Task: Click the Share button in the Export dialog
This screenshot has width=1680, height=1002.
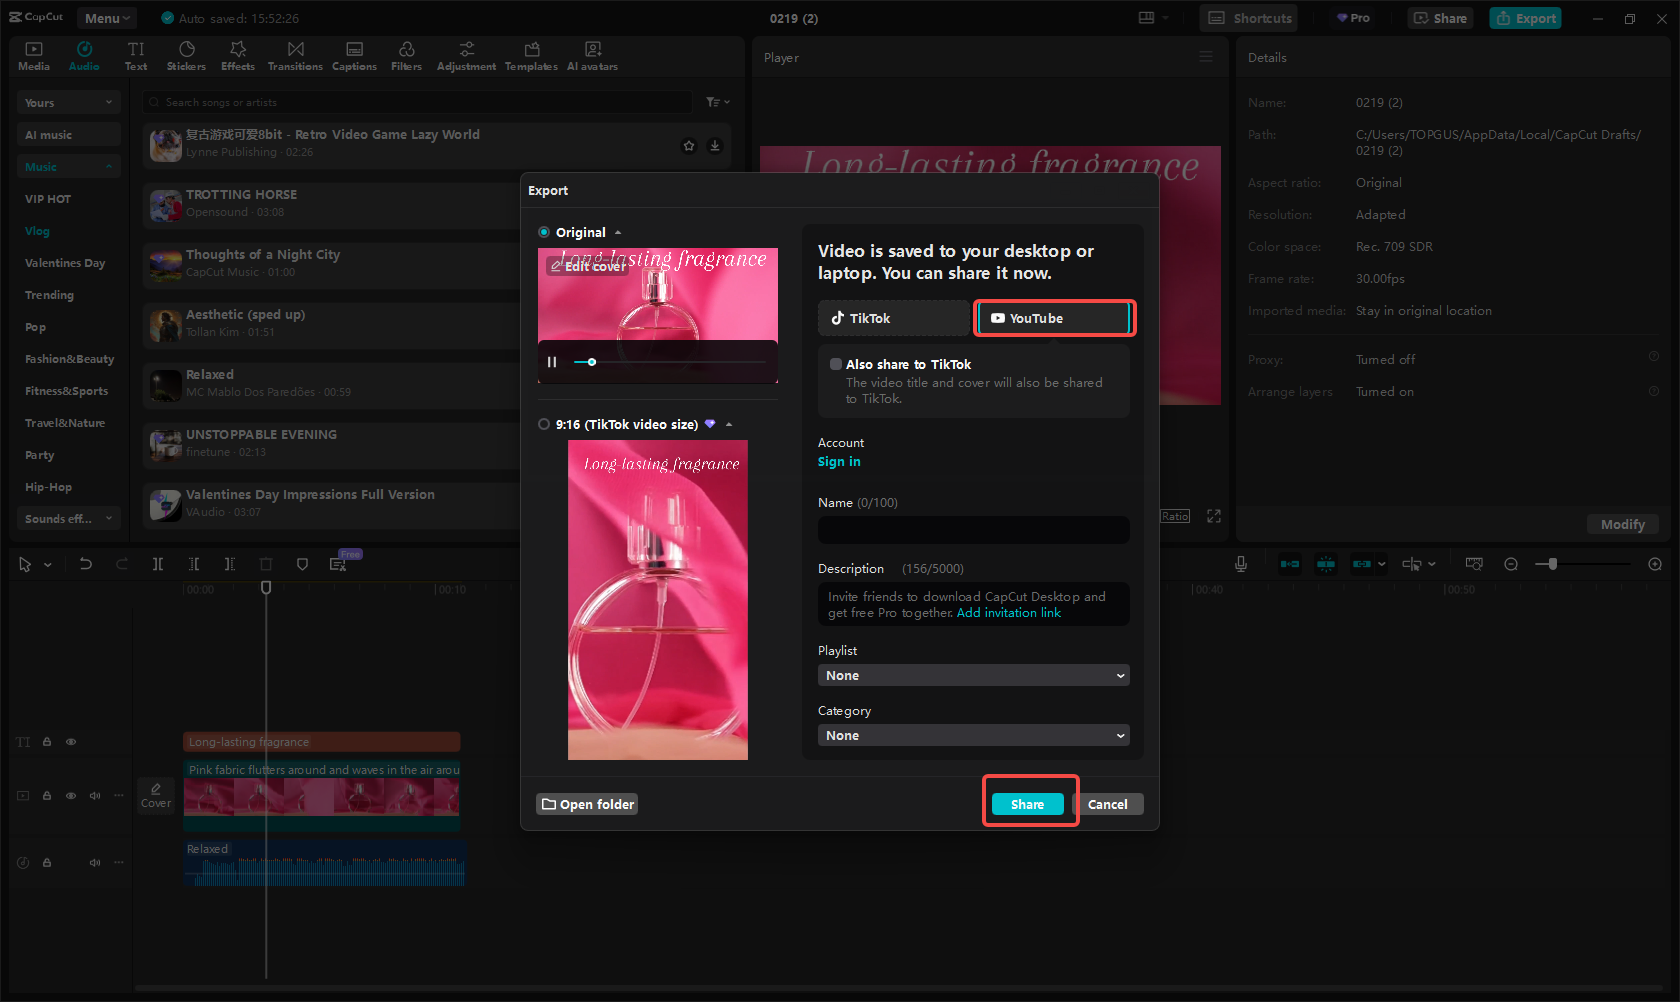Action: pos(1028,804)
